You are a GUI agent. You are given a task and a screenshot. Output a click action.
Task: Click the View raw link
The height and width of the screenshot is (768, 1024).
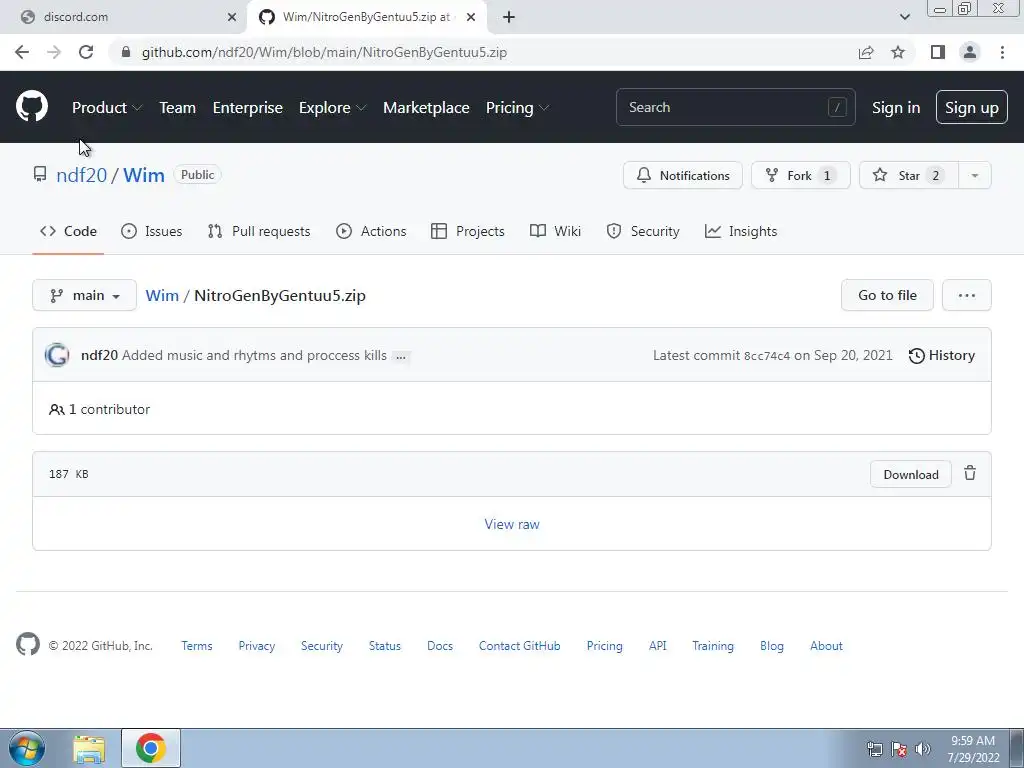[x=512, y=524]
